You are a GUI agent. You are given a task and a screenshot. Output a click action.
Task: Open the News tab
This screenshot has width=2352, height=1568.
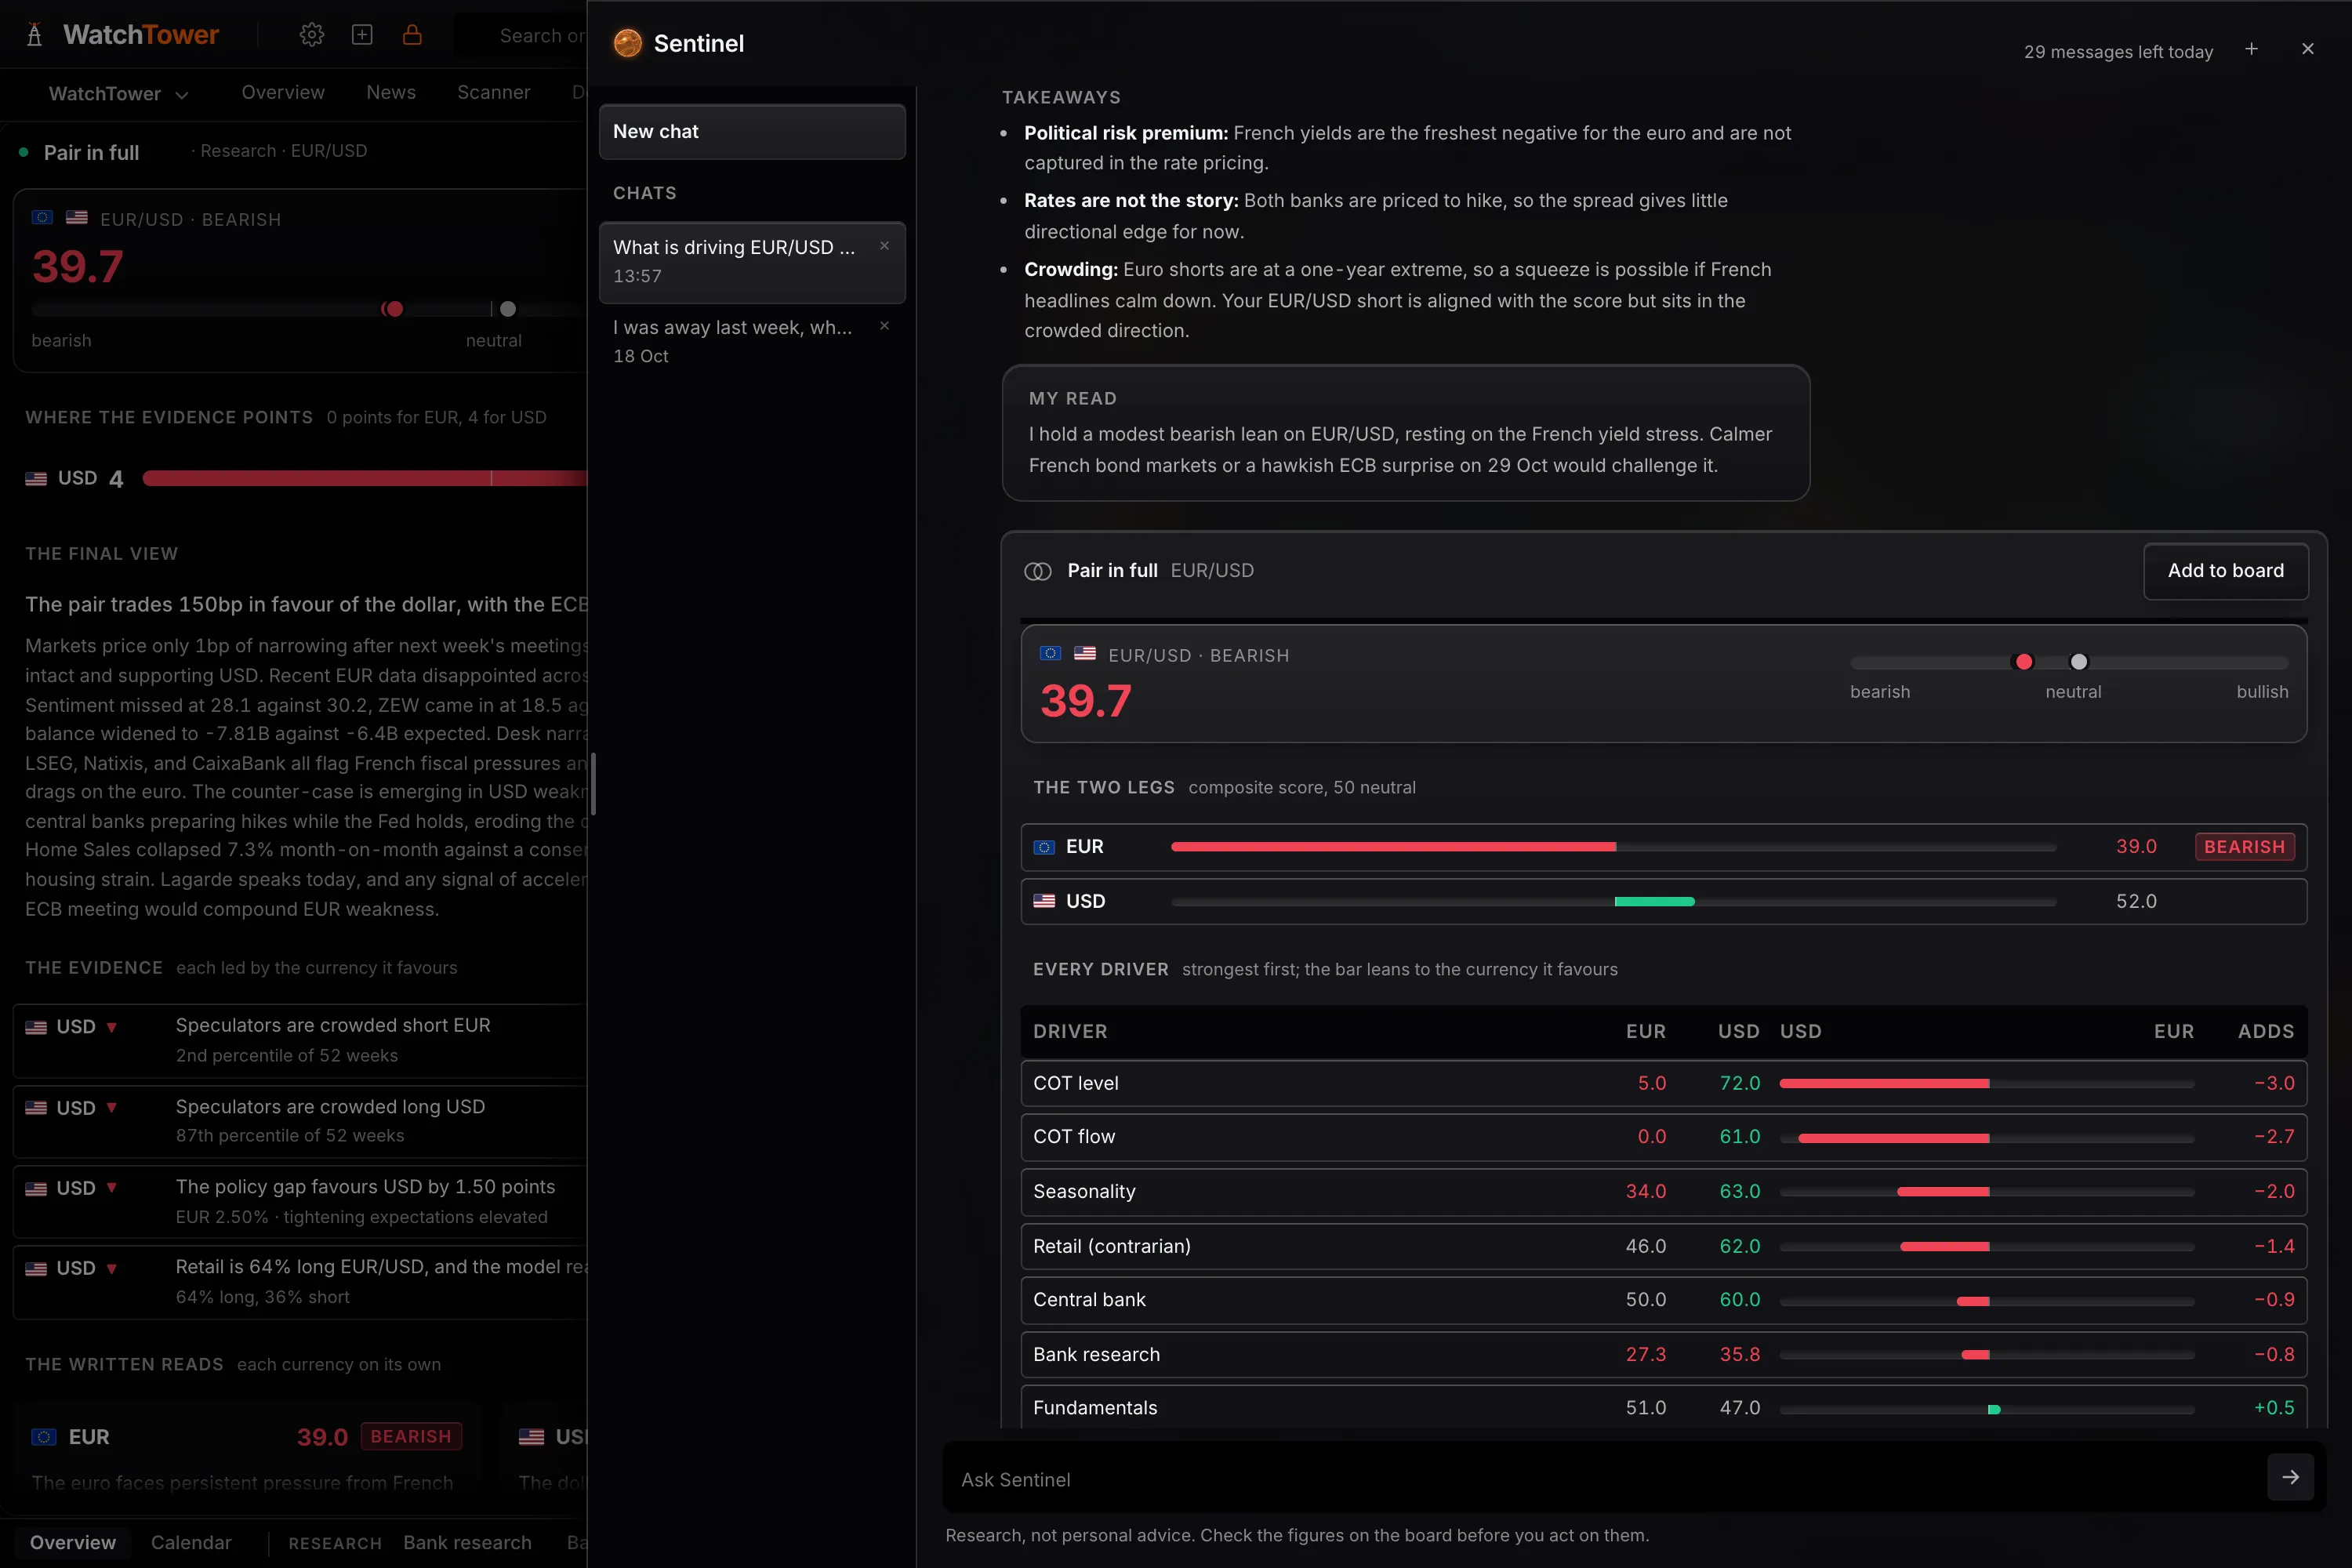(391, 92)
